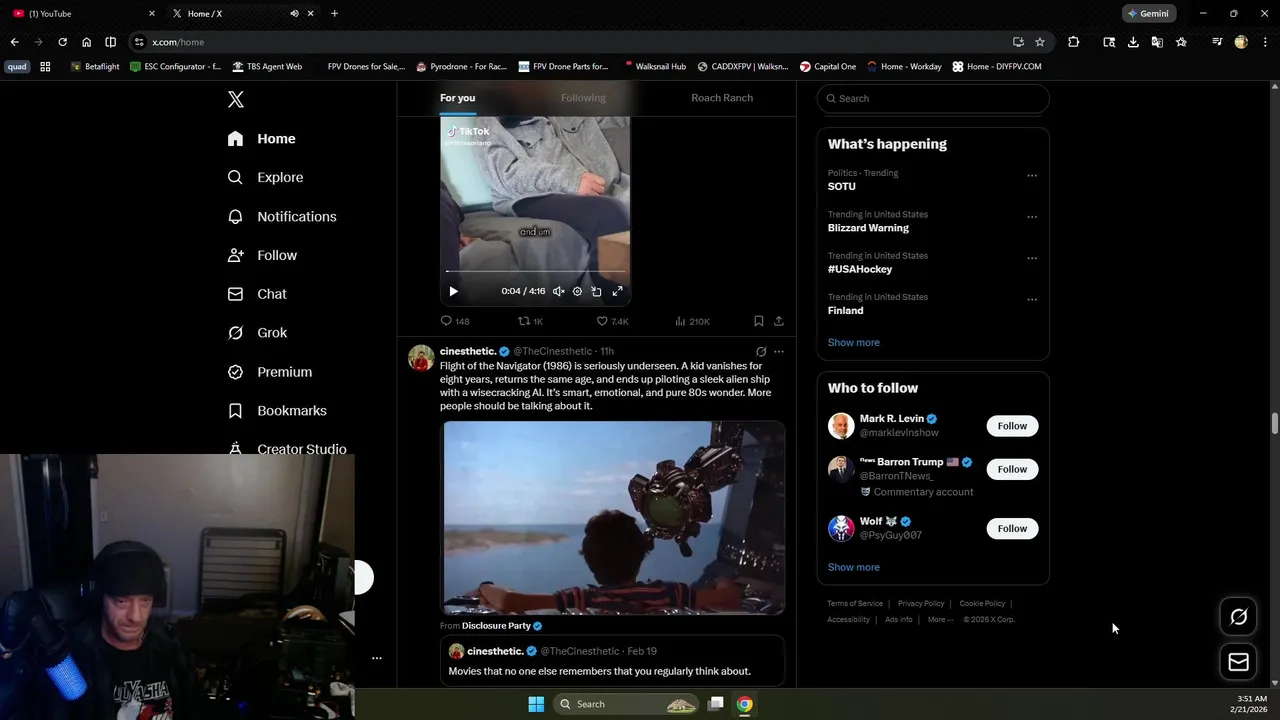Switch to the Roach Ranch tab
The width and height of the screenshot is (1280, 720).
click(x=722, y=98)
